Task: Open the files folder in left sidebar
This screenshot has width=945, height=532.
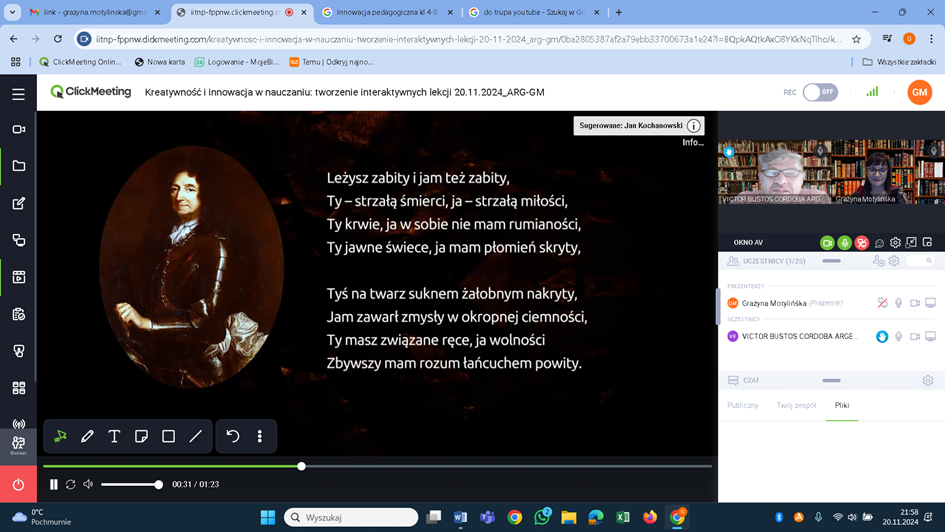Action: pyautogui.click(x=19, y=166)
